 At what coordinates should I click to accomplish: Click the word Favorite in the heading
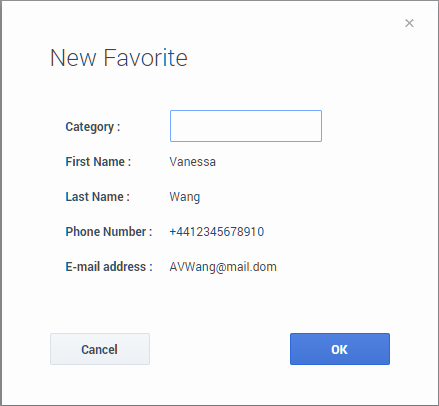(x=146, y=58)
